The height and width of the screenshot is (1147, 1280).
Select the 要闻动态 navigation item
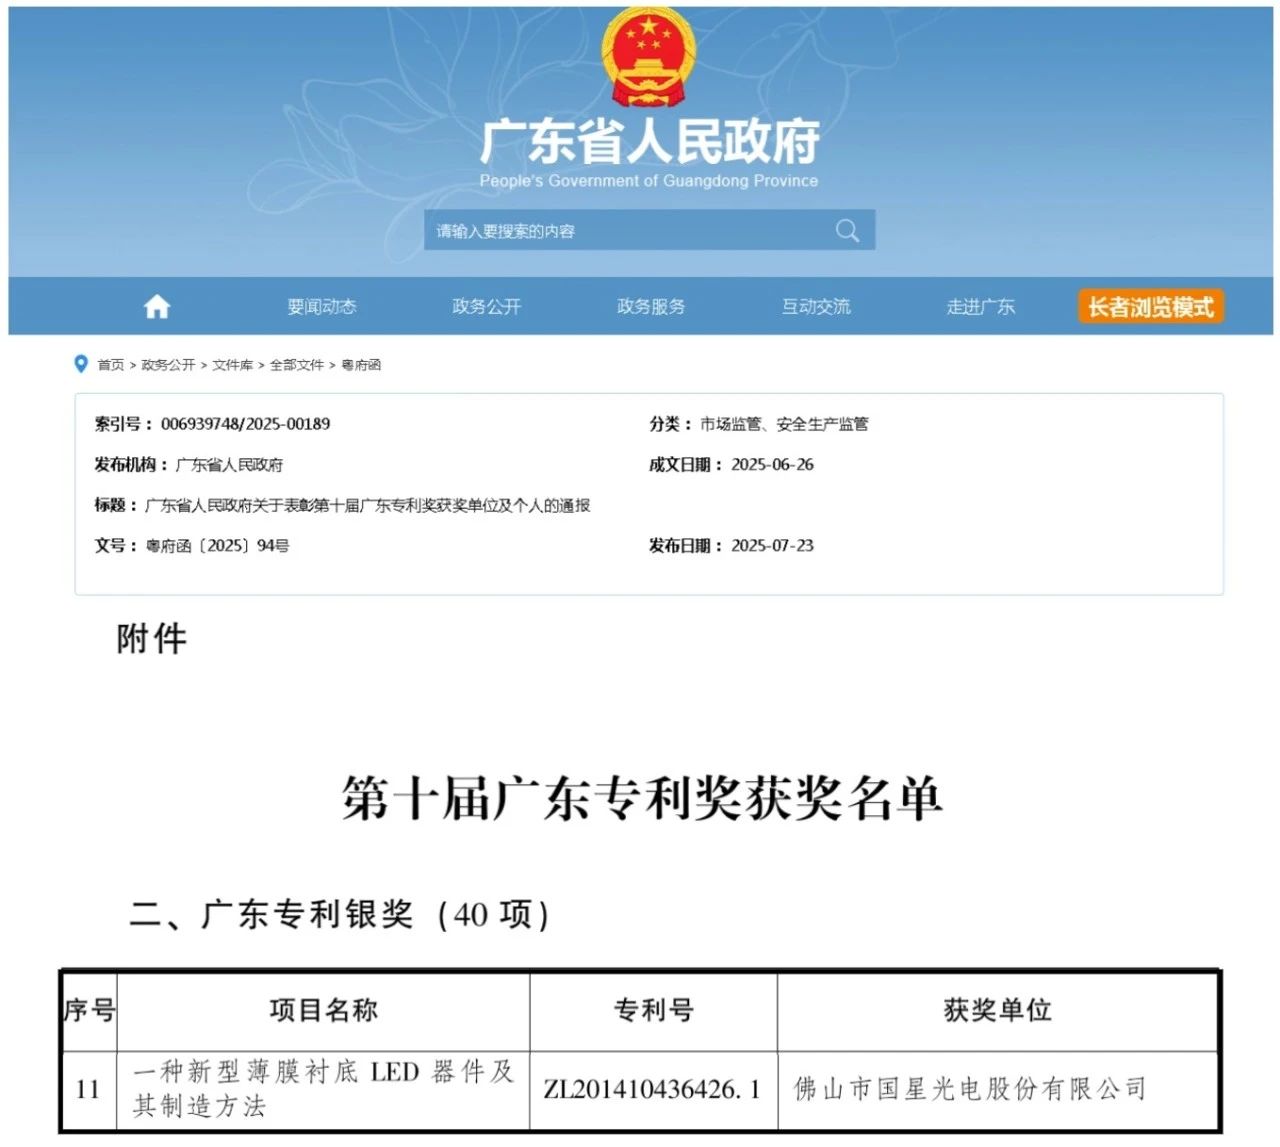(x=321, y=307)
